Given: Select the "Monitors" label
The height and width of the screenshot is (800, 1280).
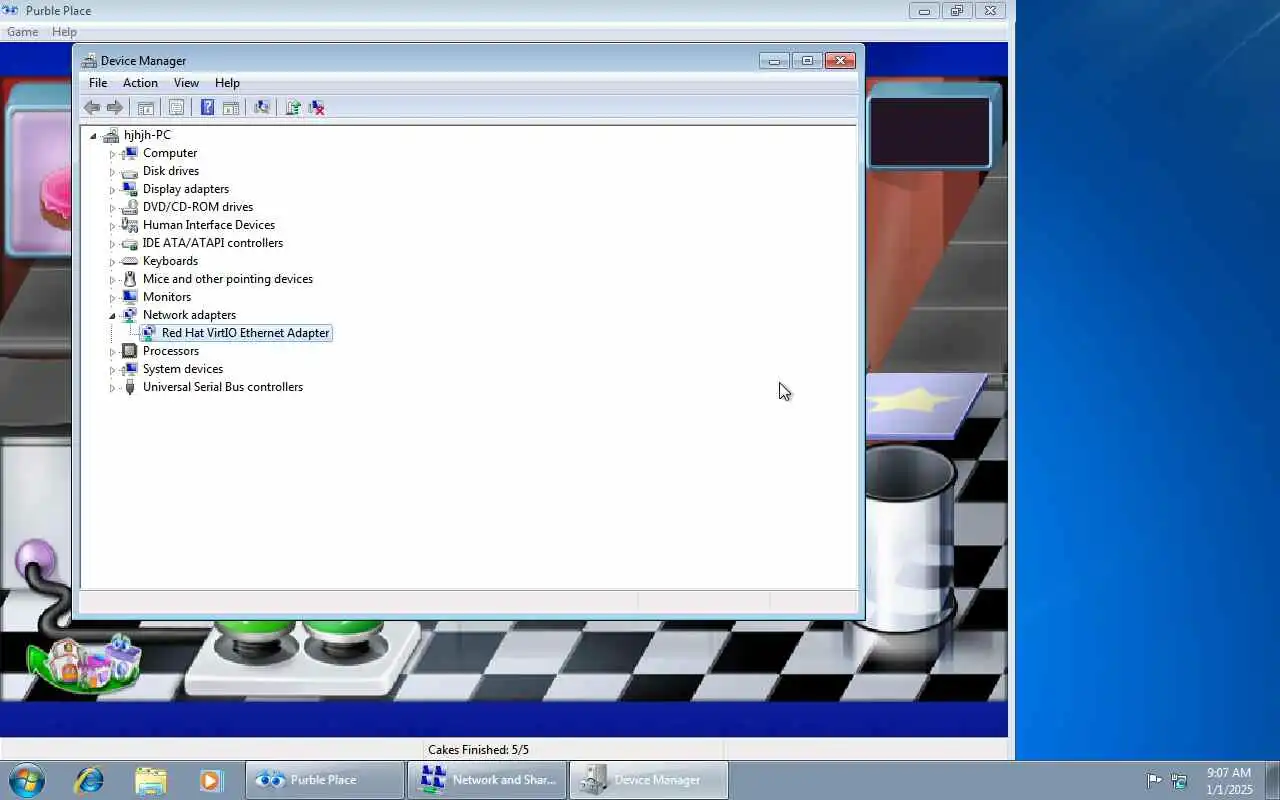Looking at the screenshot, I should [167, 297].
